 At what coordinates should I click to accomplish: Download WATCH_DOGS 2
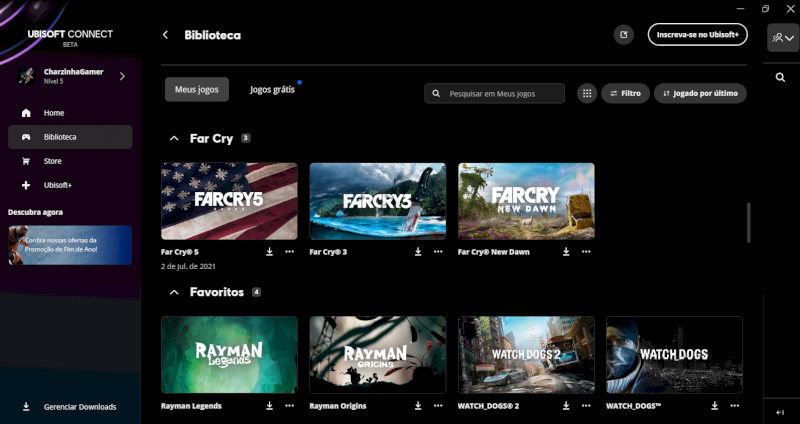point(566,406)
